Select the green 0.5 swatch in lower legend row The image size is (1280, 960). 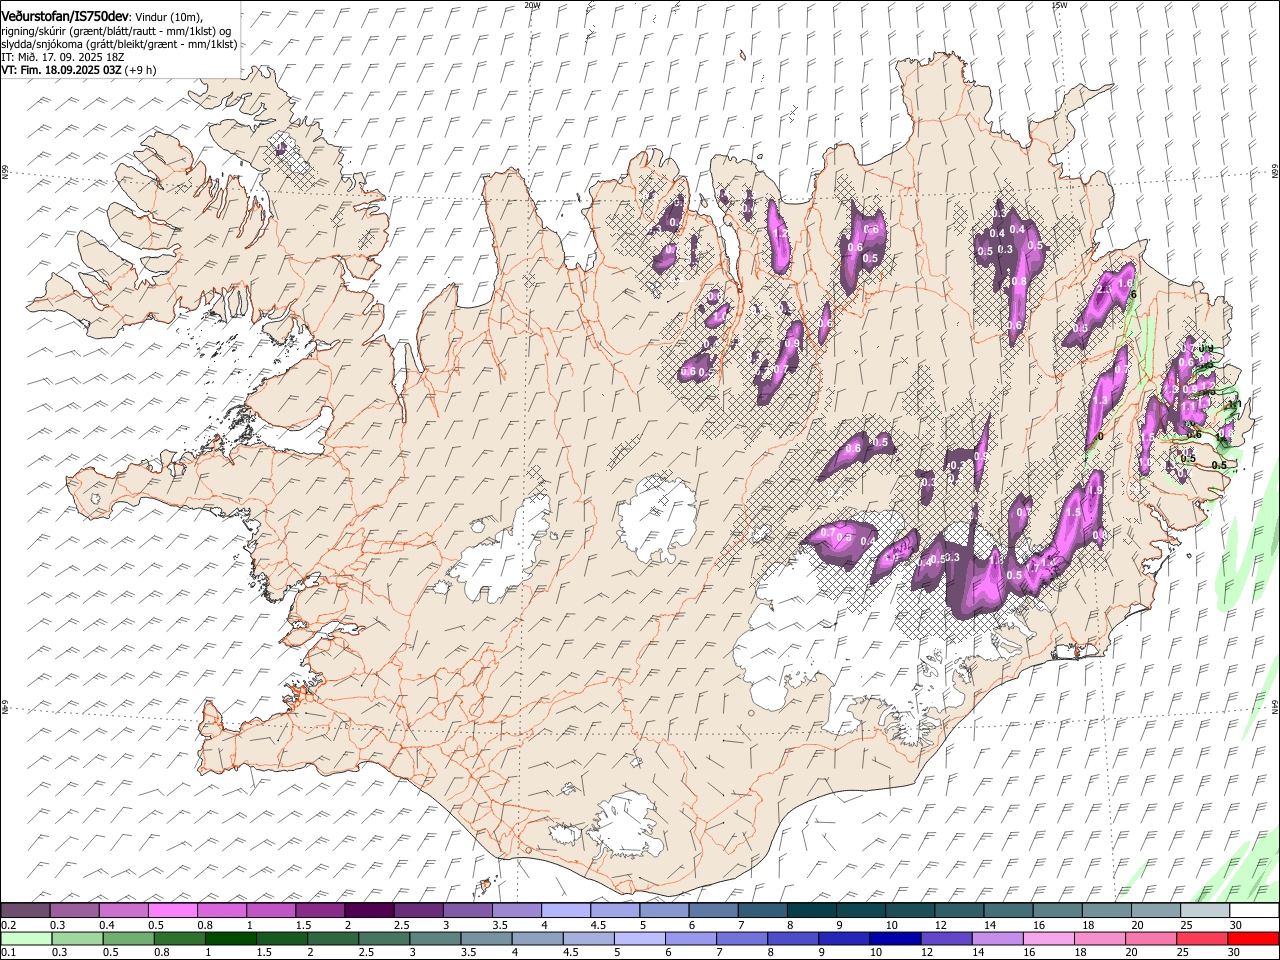coord(129,938)
